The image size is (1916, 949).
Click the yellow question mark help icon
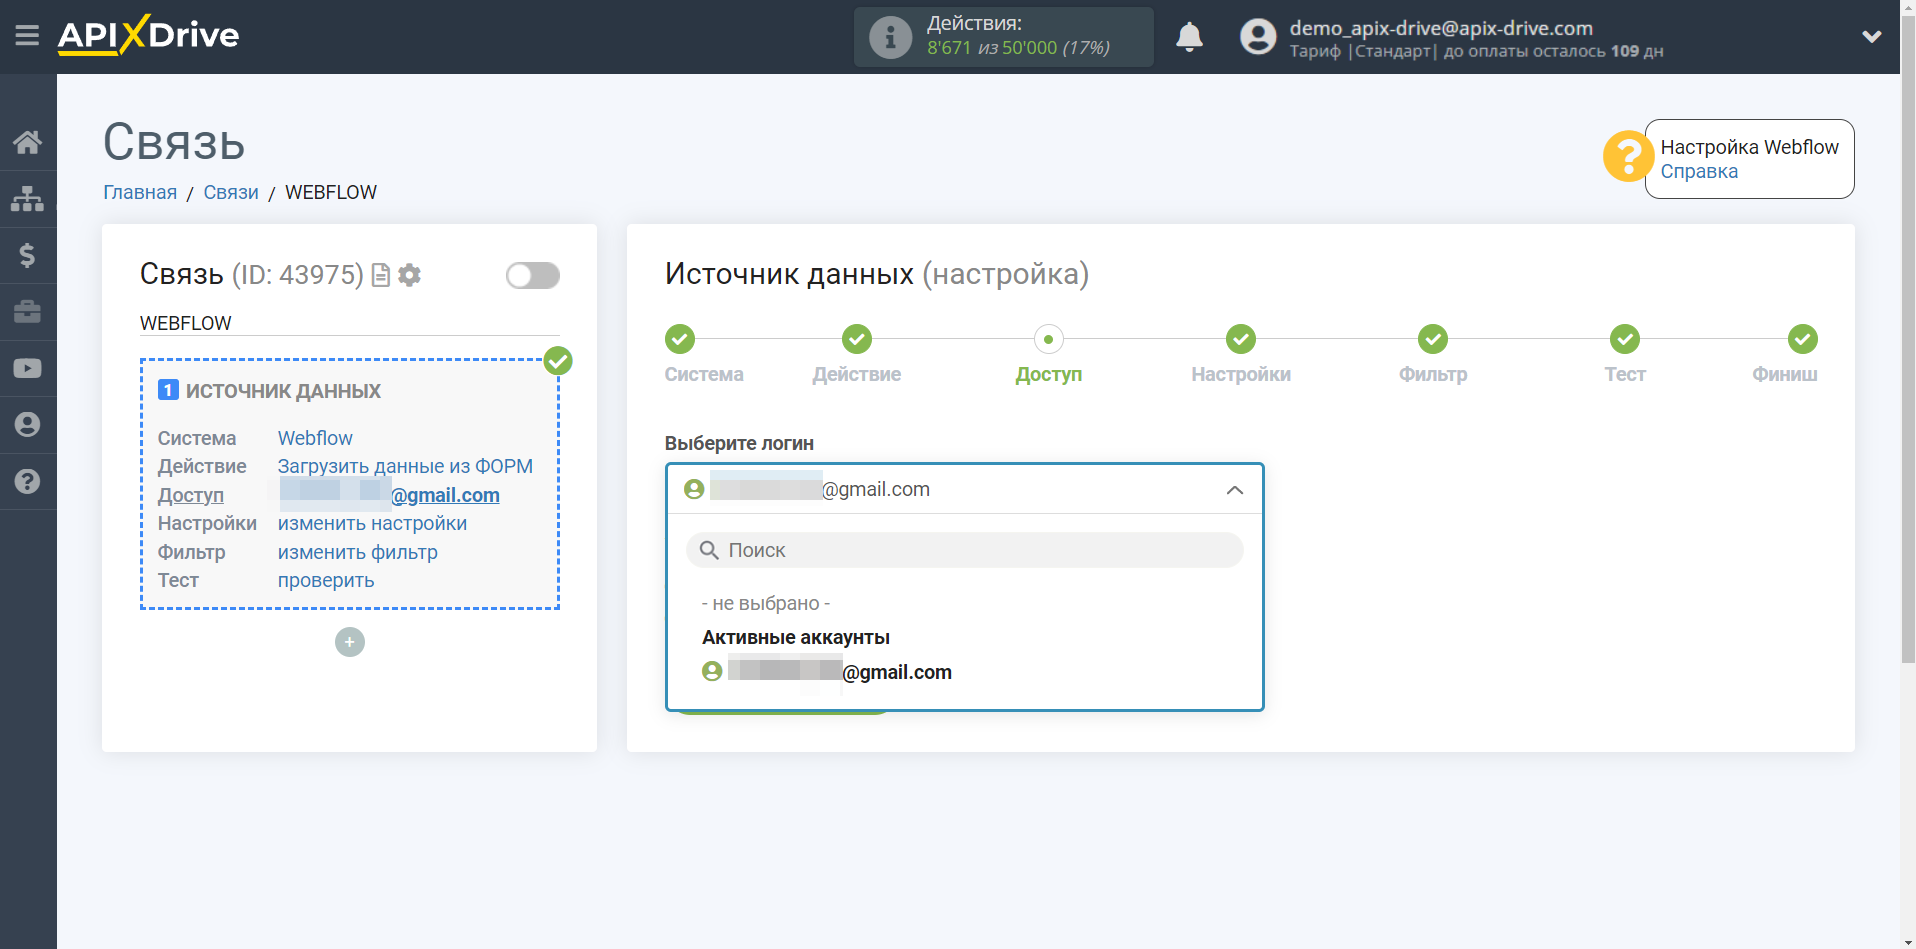(1627, 157)
